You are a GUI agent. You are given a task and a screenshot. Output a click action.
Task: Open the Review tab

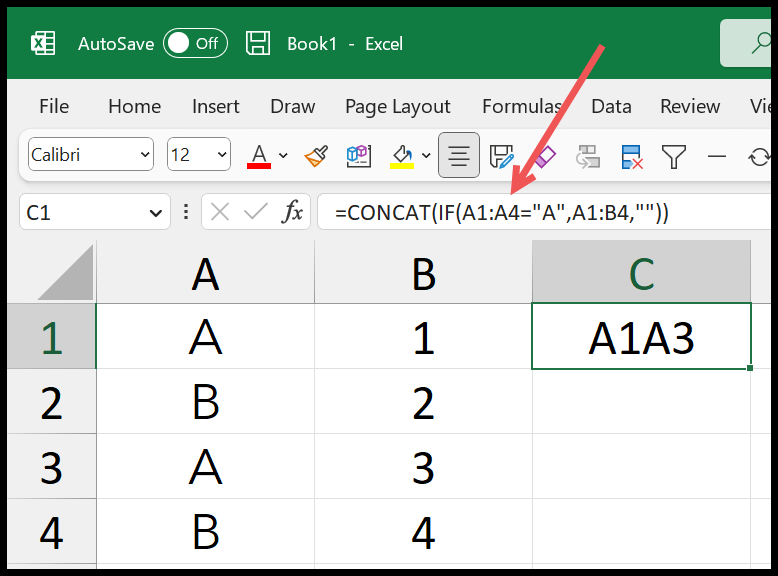coord(690,106)
